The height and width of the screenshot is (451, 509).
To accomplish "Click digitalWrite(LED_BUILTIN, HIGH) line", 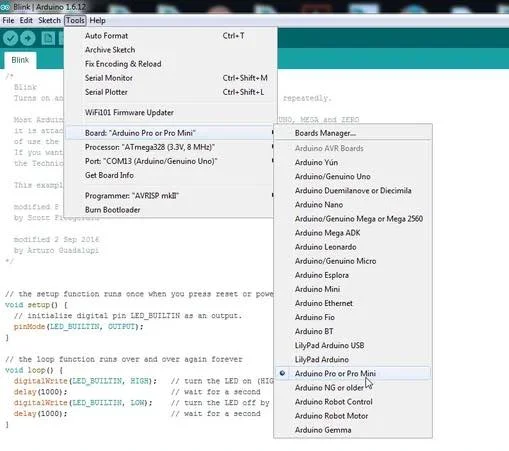I will 85,381.
